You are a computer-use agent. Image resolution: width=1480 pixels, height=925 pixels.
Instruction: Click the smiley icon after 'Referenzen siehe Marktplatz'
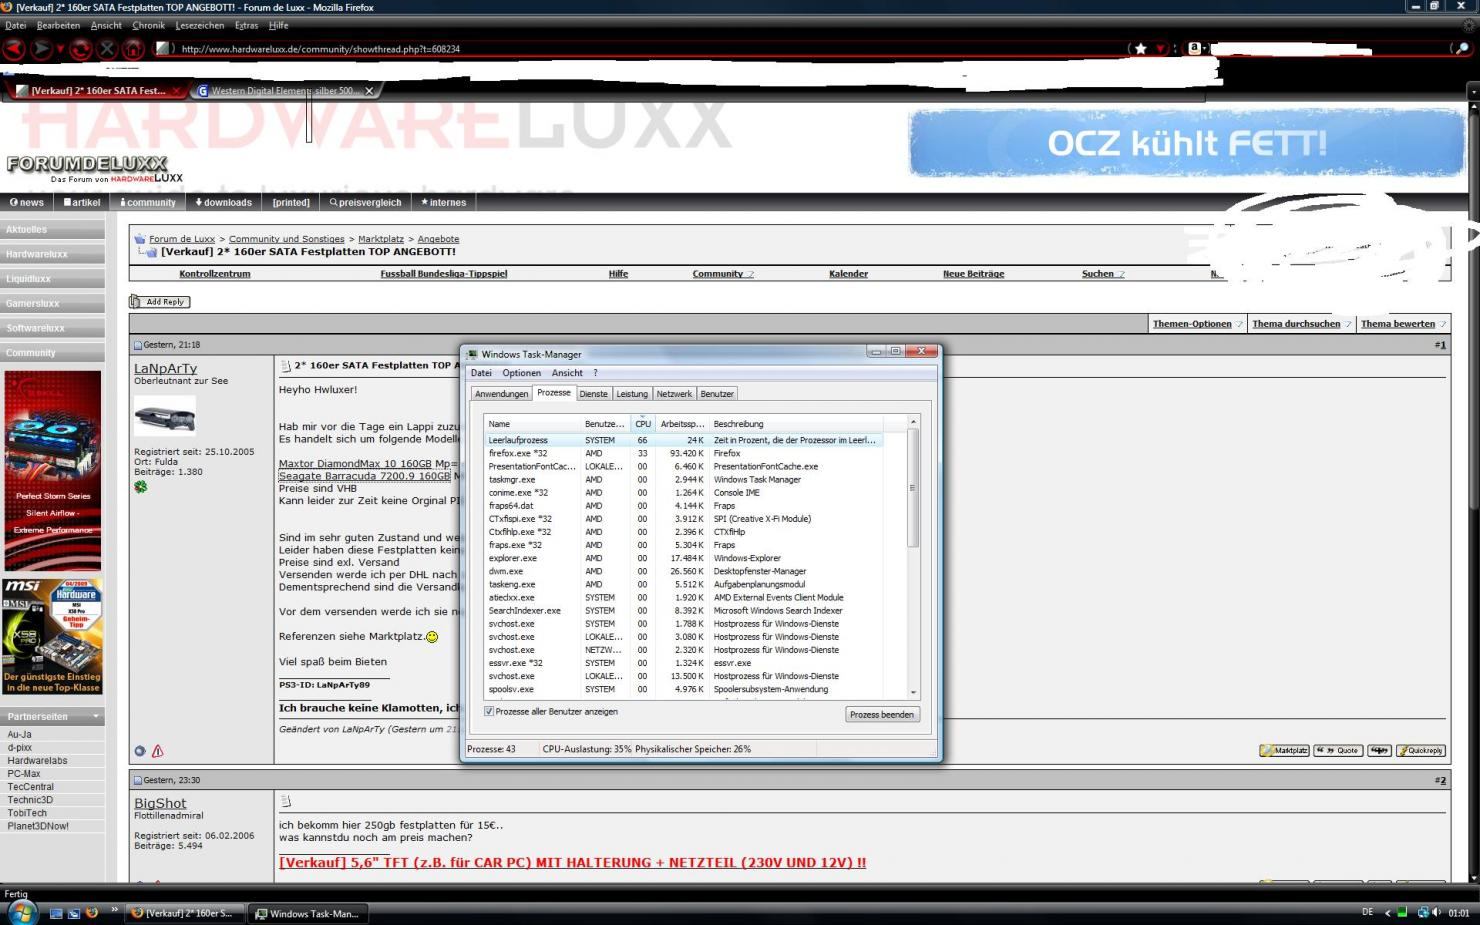tap(432, 637)
